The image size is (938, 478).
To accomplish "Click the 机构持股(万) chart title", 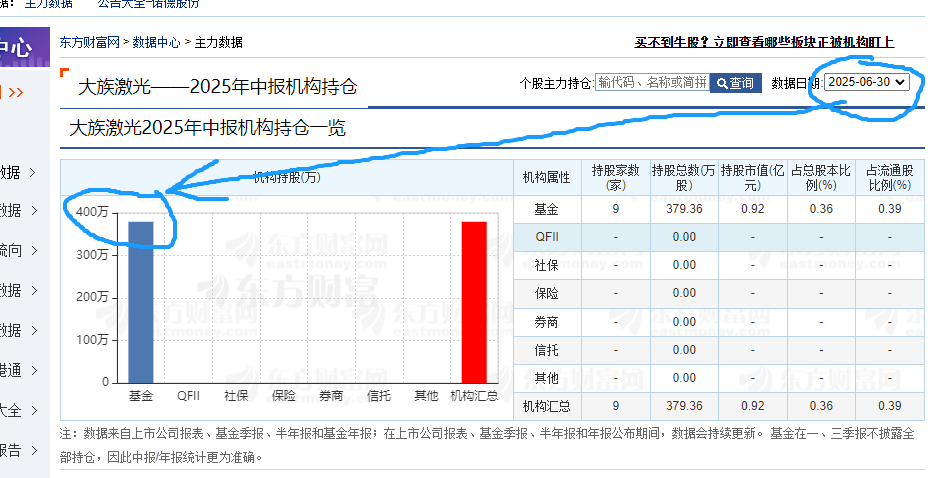I will 287,177.
